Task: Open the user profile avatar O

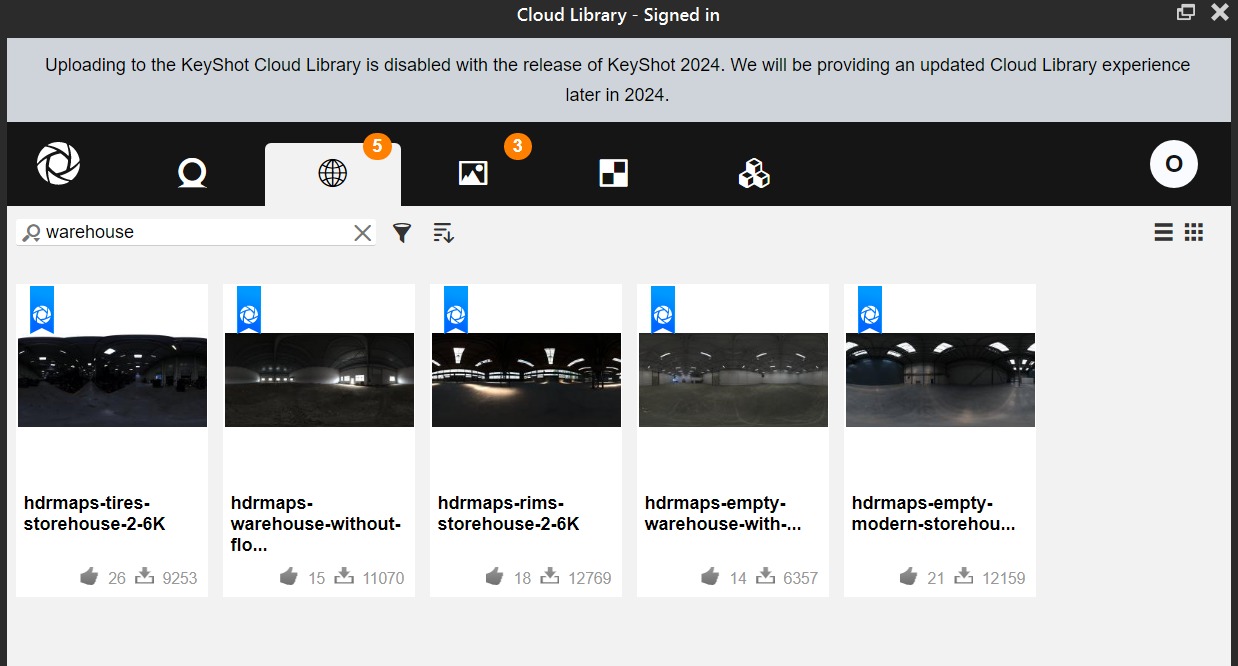Action: pyautogui.click(x=1174, y=164)
